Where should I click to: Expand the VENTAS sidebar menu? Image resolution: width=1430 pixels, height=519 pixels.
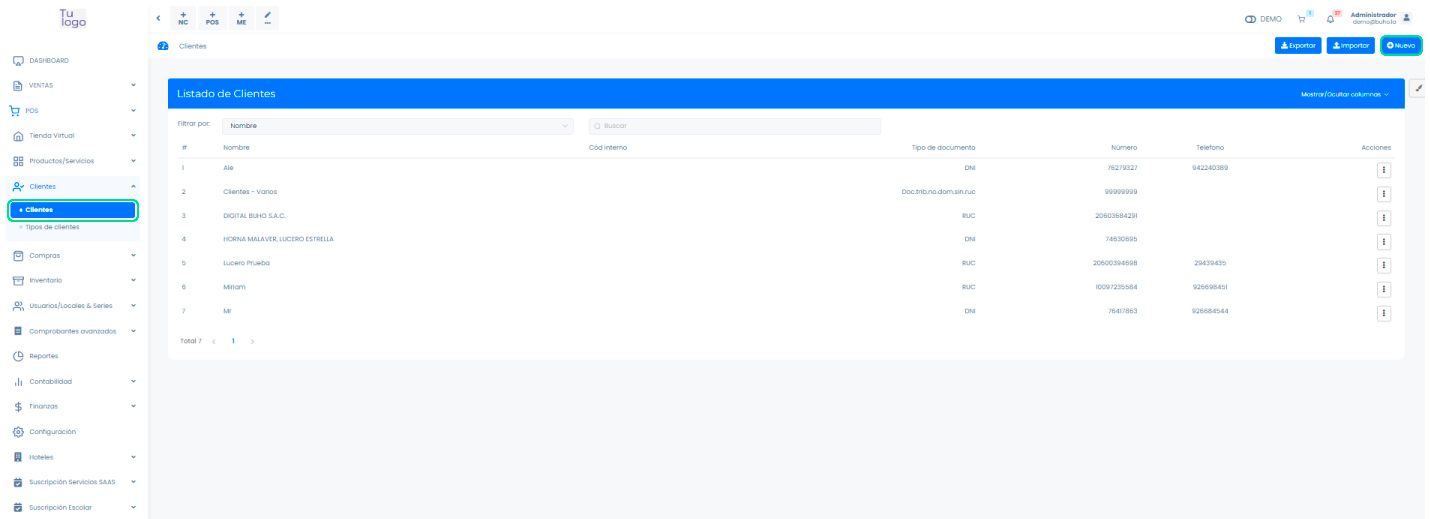[x=70, y=85]
